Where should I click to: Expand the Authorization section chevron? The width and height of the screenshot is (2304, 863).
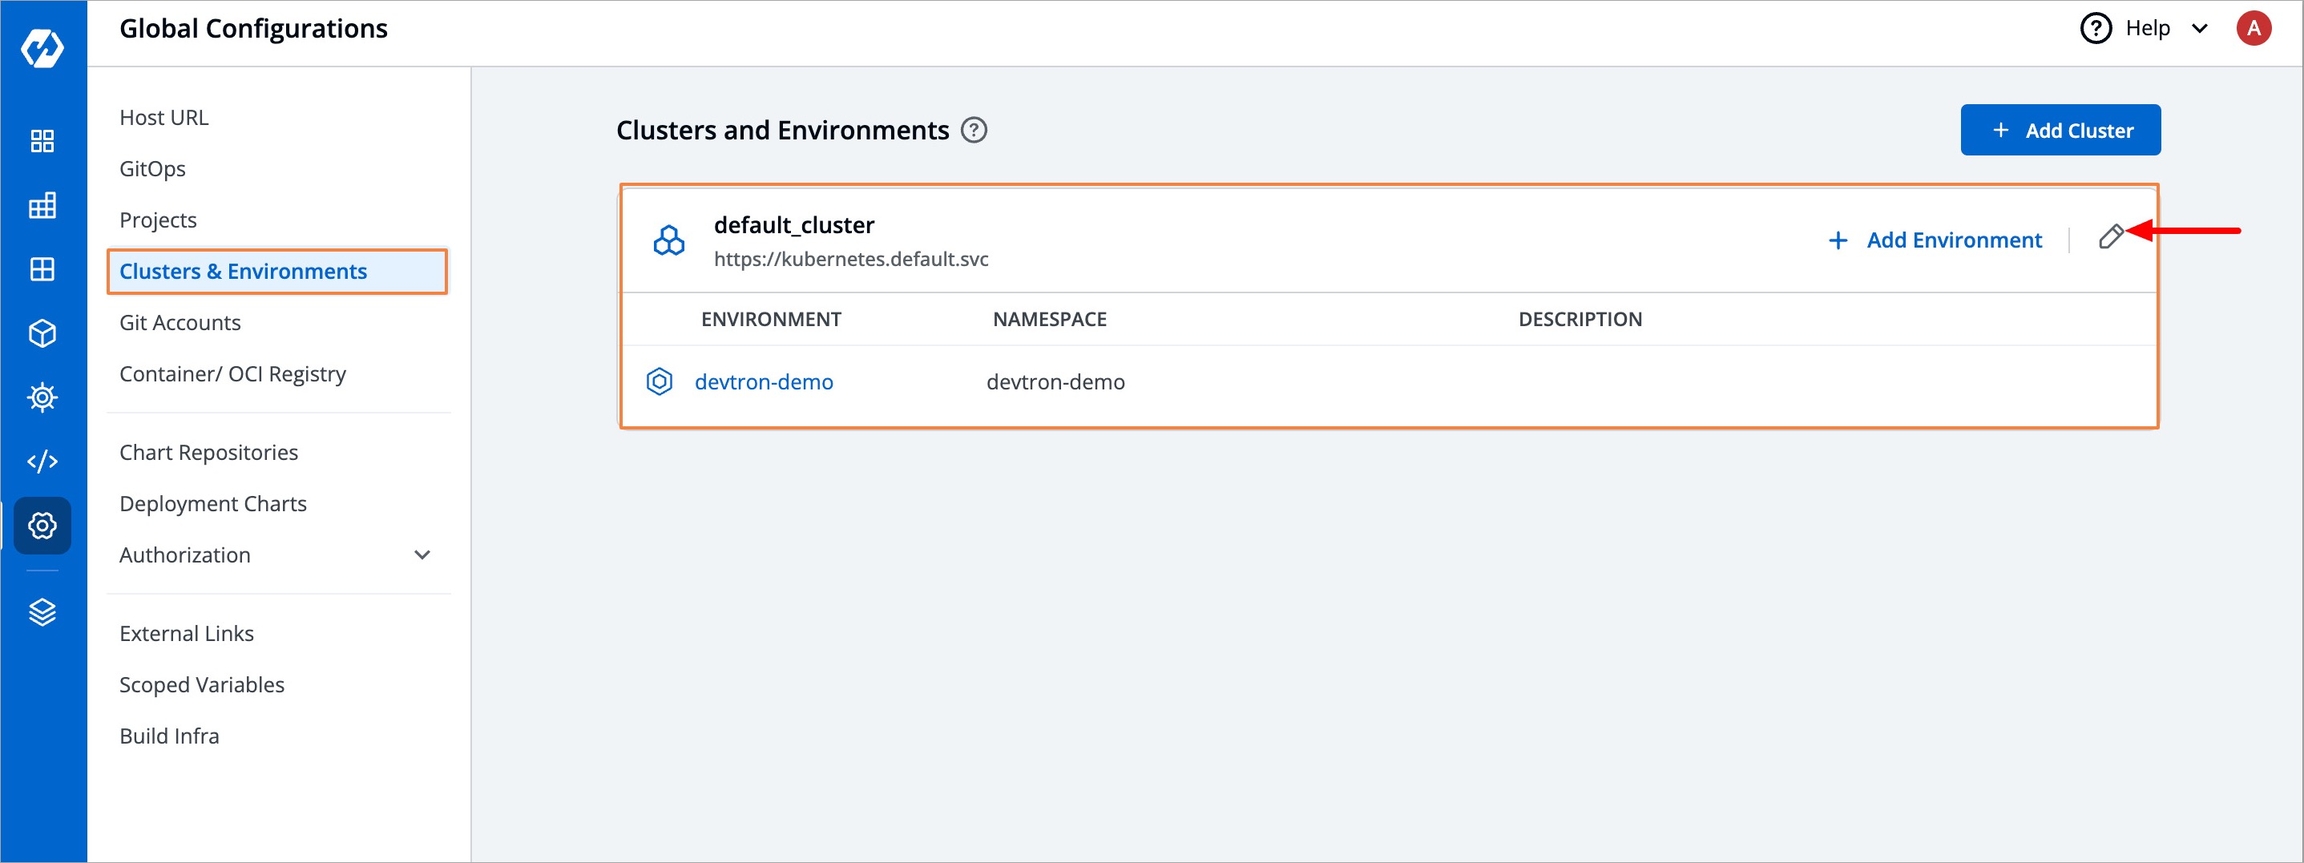tap(422, 555)
